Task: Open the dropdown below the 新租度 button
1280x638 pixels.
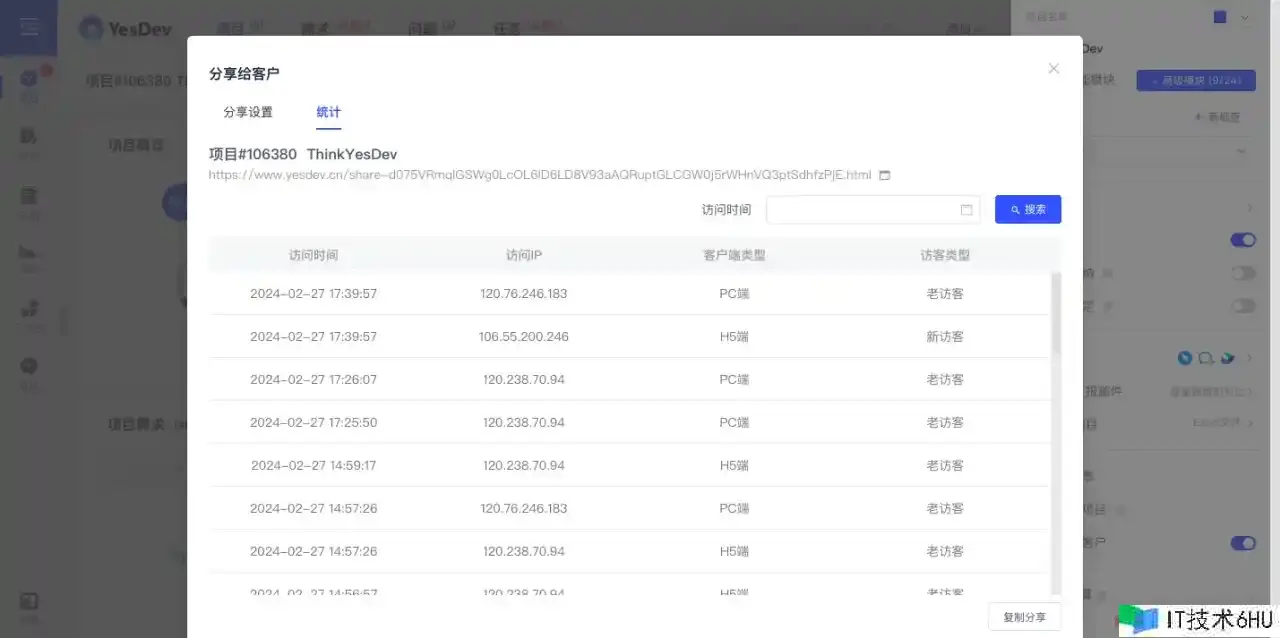Action: coord(1241,152)
